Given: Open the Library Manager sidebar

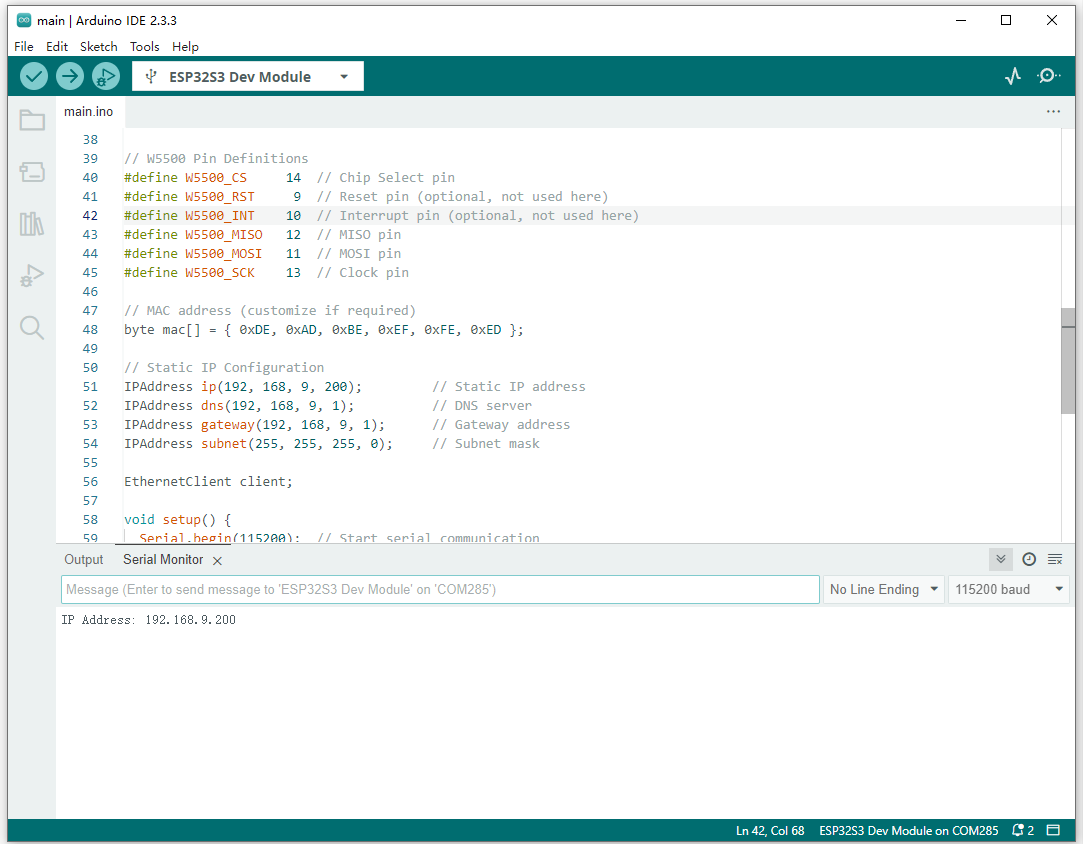Looking at the screenshot, I should pyautogui.click(x=32, y=224).
